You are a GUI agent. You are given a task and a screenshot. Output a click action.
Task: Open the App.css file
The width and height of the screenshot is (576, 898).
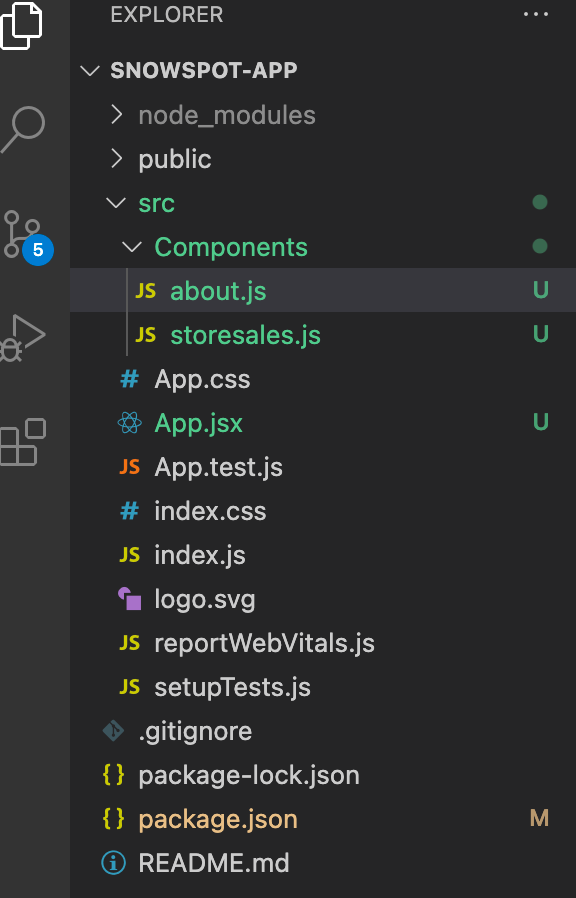coord(323,379)
